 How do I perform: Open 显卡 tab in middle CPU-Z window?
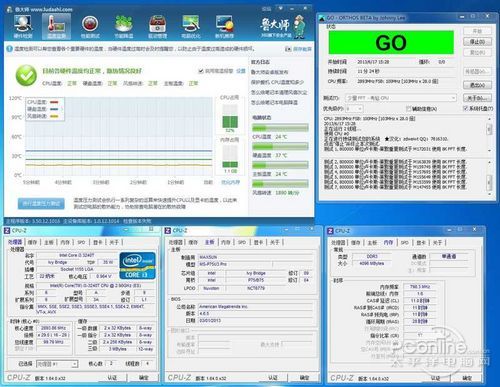click(x=259, y=242)
